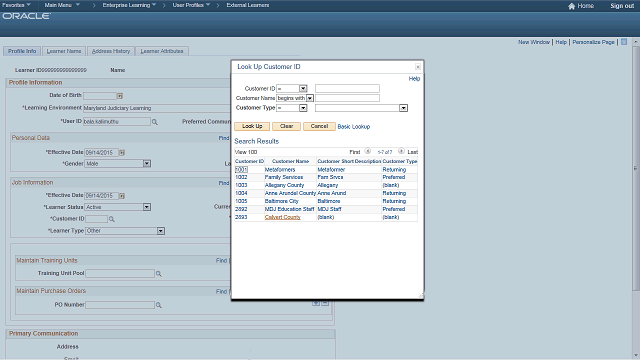Click the Cancel button
This screenshot has width=640, height=360.
coord(319,127)
